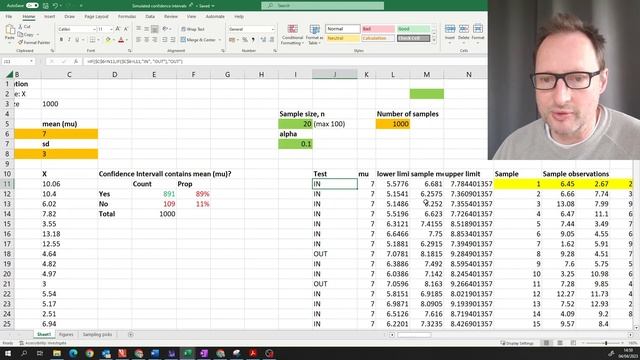Expand the cell styles gallery
The image size is (640, 360).
point(434,40)
